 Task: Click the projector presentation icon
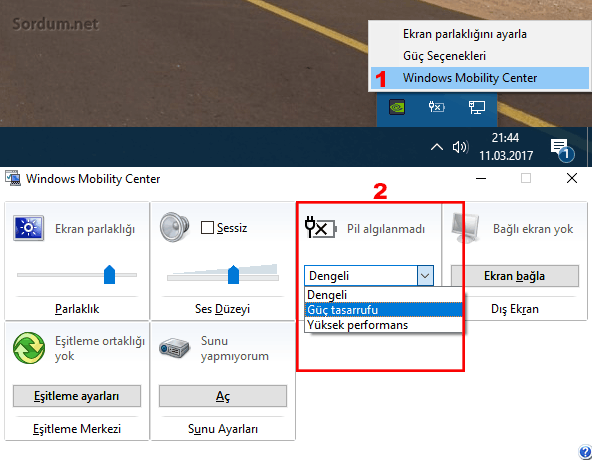[174, 348]
